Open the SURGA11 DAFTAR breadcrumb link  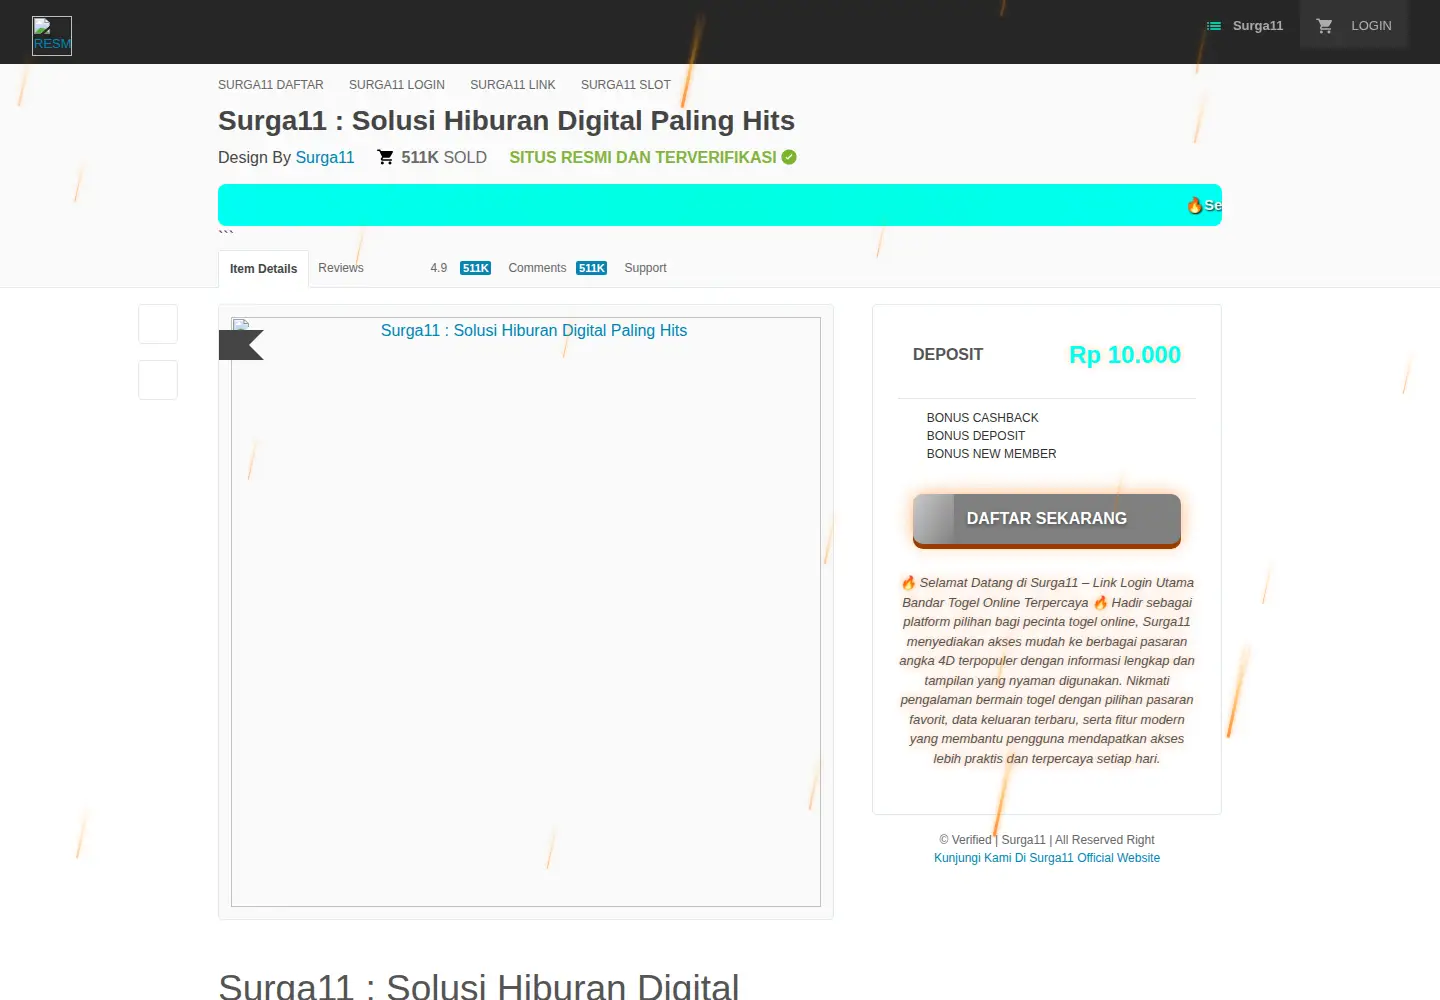(x=271, y=85)
